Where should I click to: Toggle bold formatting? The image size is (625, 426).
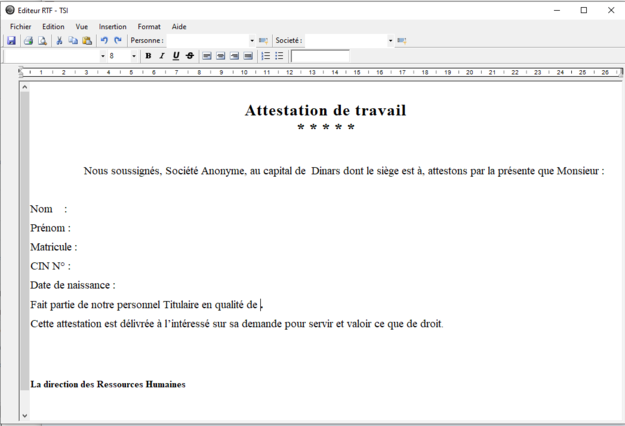(148, 56)
